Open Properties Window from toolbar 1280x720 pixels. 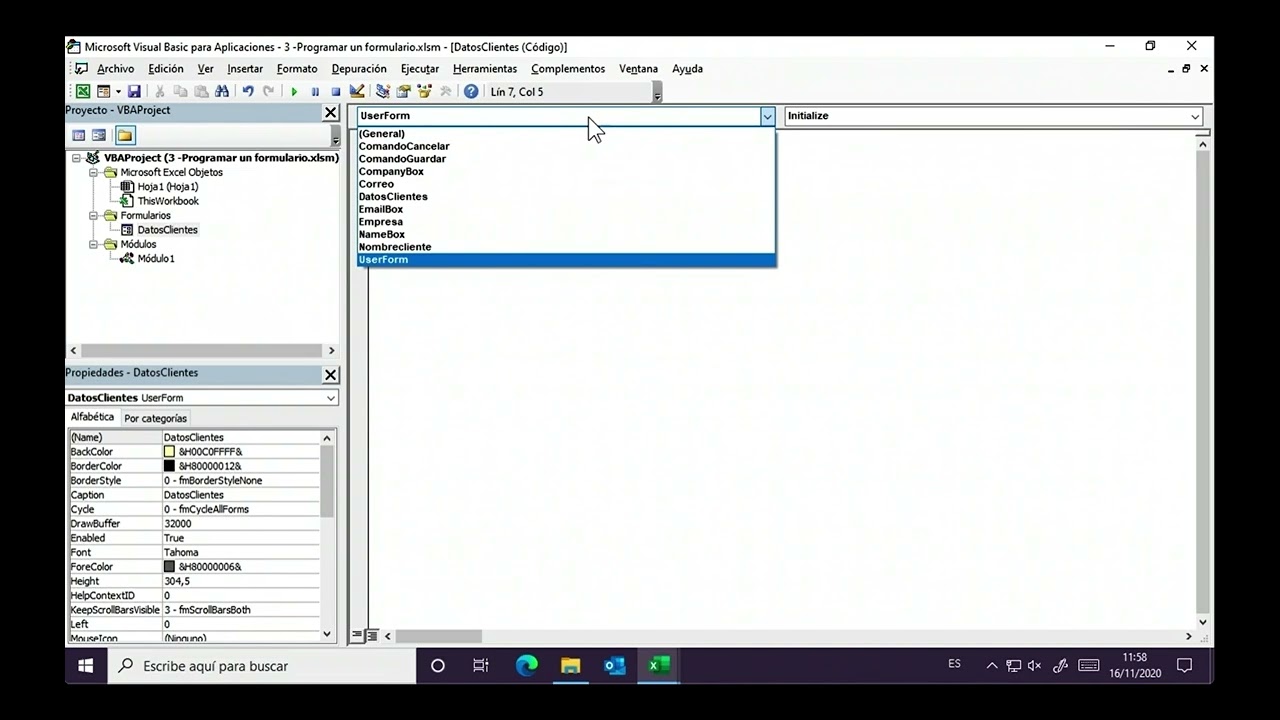click(x=404, y=92)
